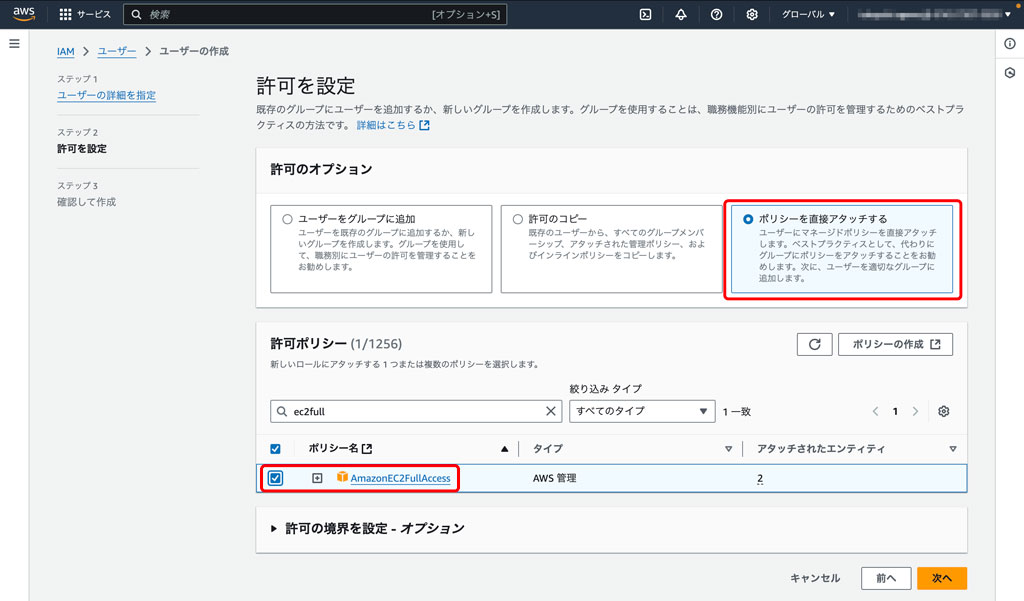1024x601 pixels.
Task: Open the left navigation via hamburger icon
Action: 14,43
